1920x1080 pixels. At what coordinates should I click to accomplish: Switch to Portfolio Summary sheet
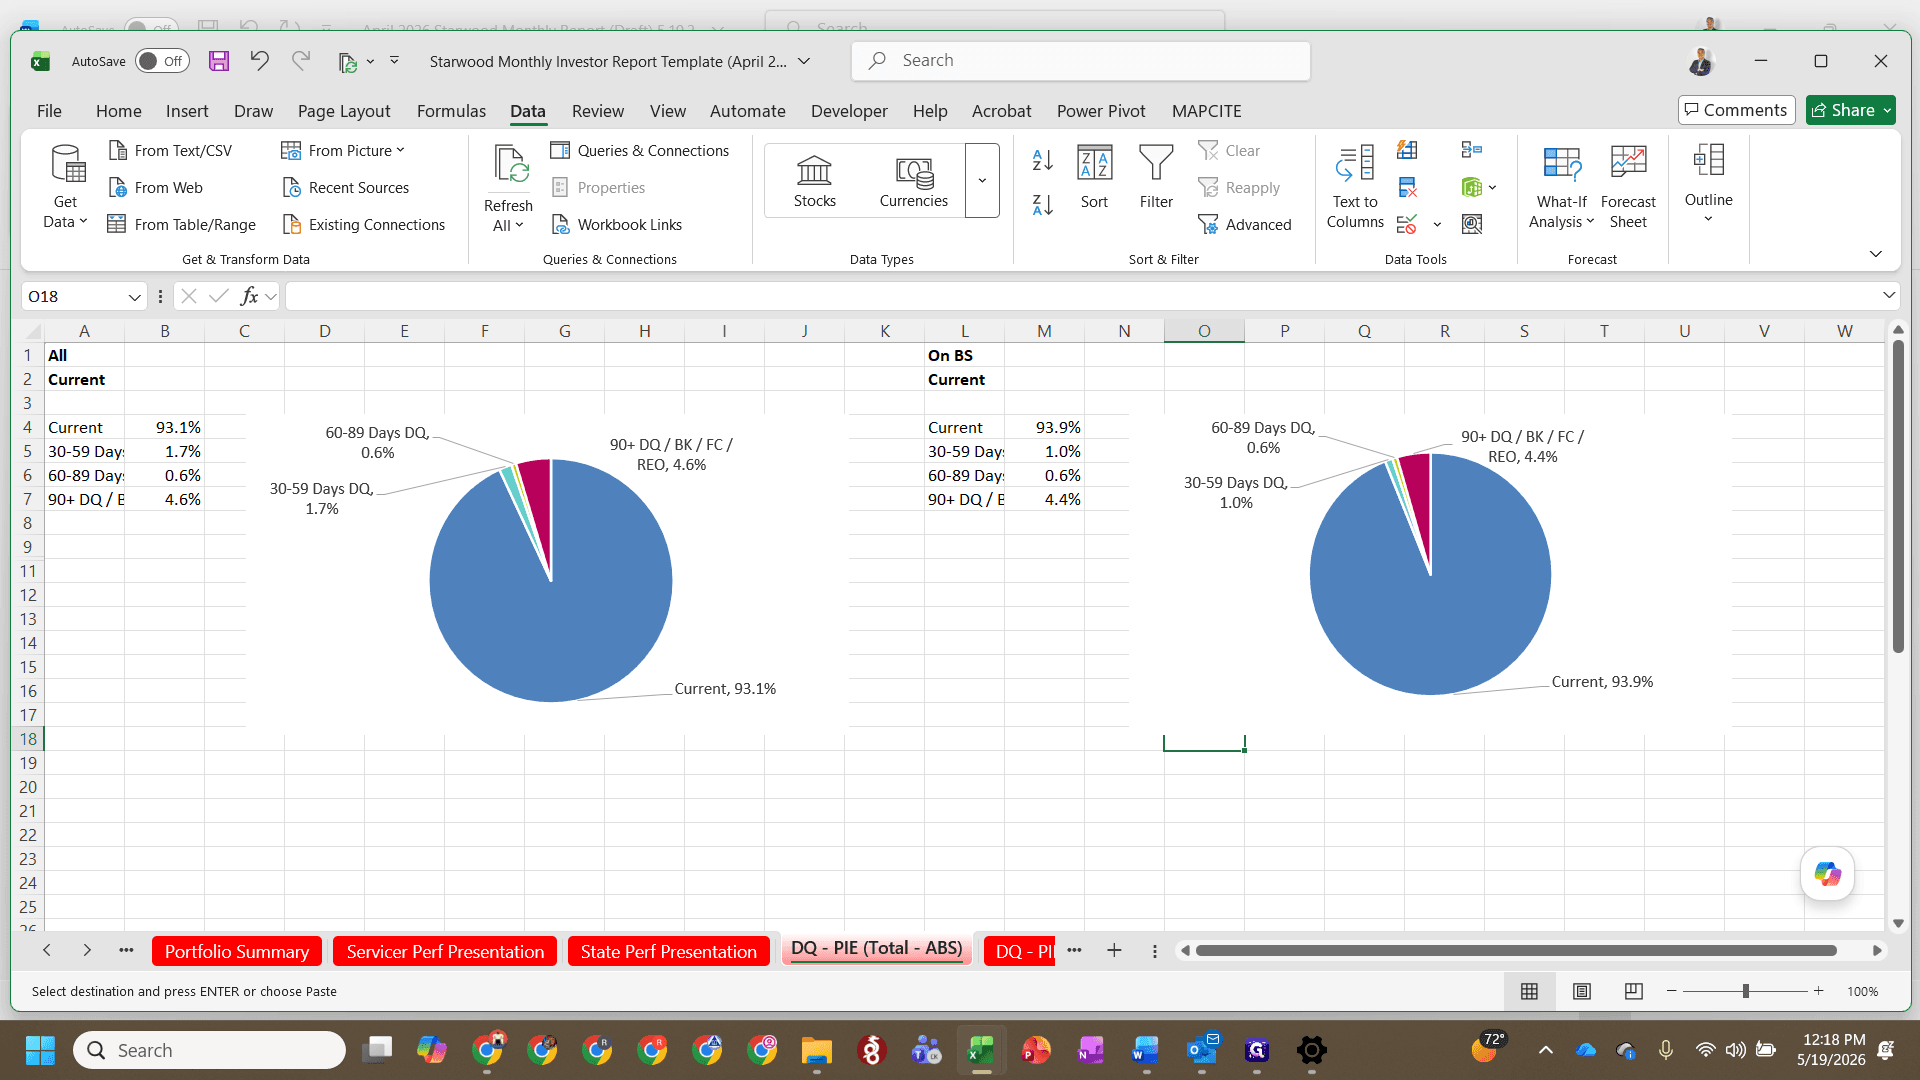click(237, 952)
